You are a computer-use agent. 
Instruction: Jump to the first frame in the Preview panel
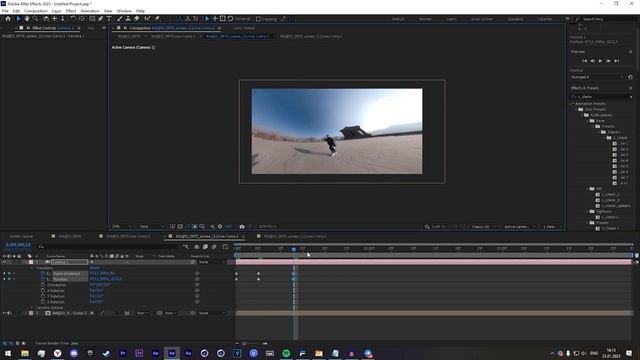(584, 61)
